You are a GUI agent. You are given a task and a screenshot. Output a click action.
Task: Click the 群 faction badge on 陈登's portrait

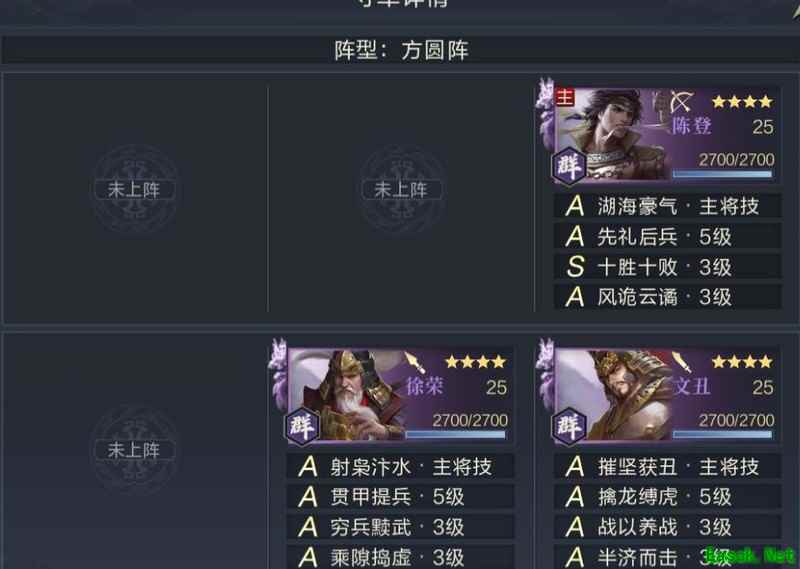click(x=569, y=165)
